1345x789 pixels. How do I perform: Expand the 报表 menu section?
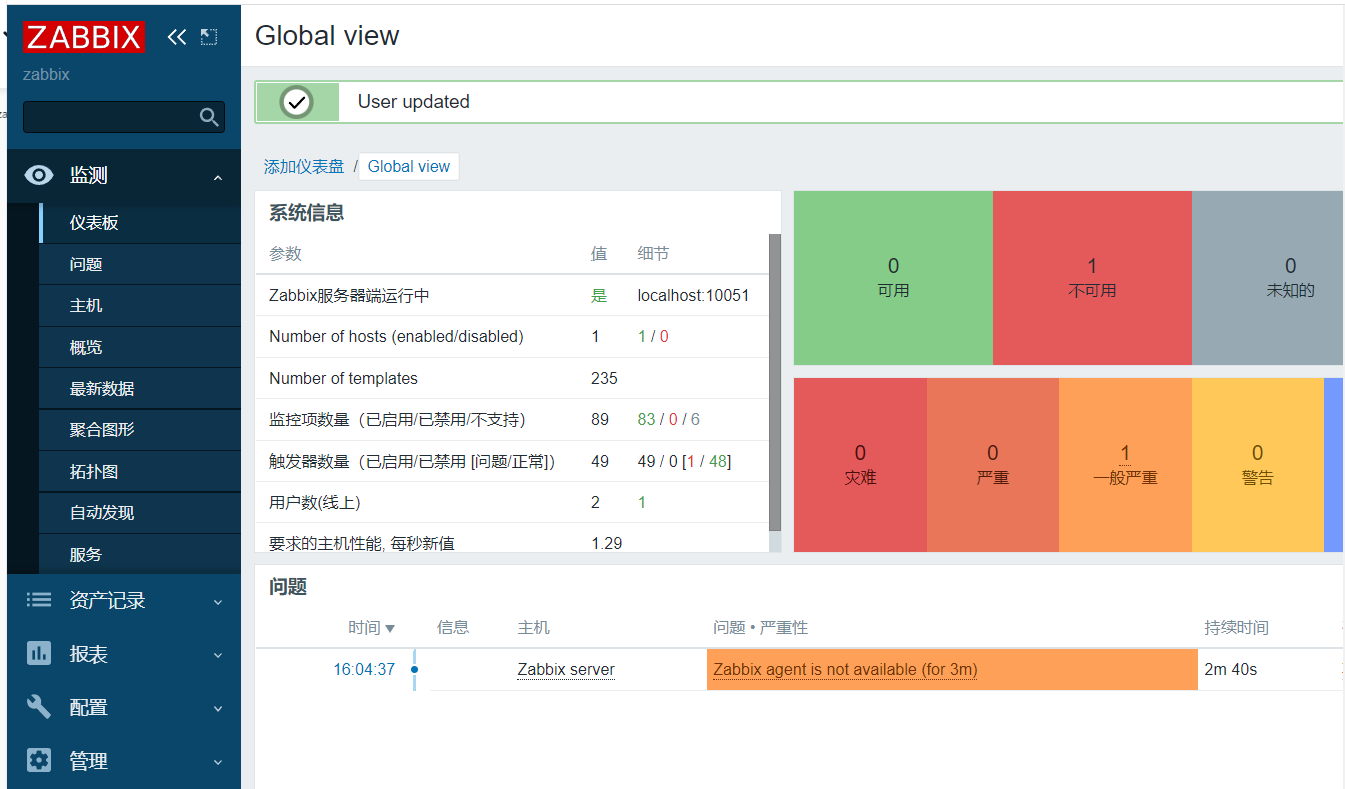point(218,656)
